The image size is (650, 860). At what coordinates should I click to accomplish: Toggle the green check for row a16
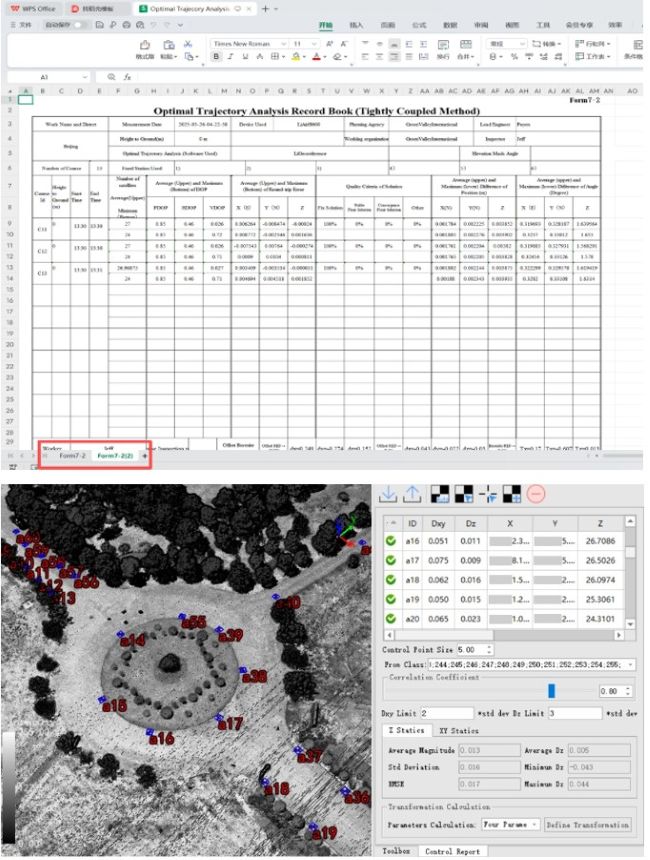(x=391, y=541)
